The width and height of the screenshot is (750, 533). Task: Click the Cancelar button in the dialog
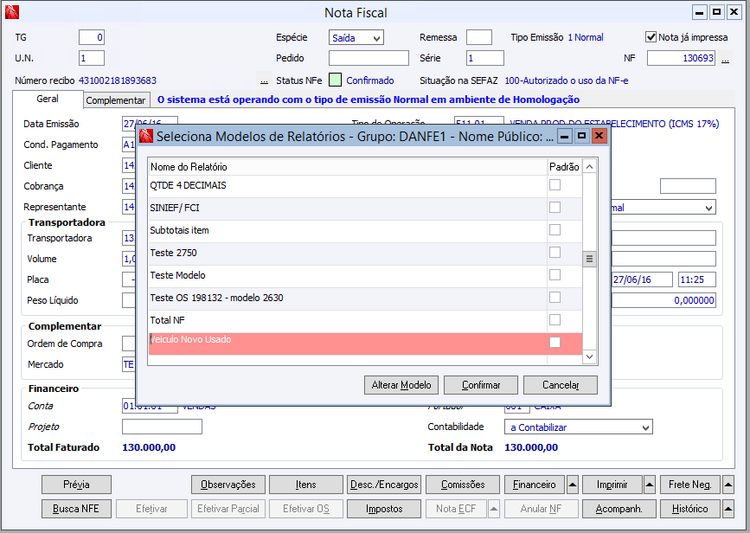point(560,385)
